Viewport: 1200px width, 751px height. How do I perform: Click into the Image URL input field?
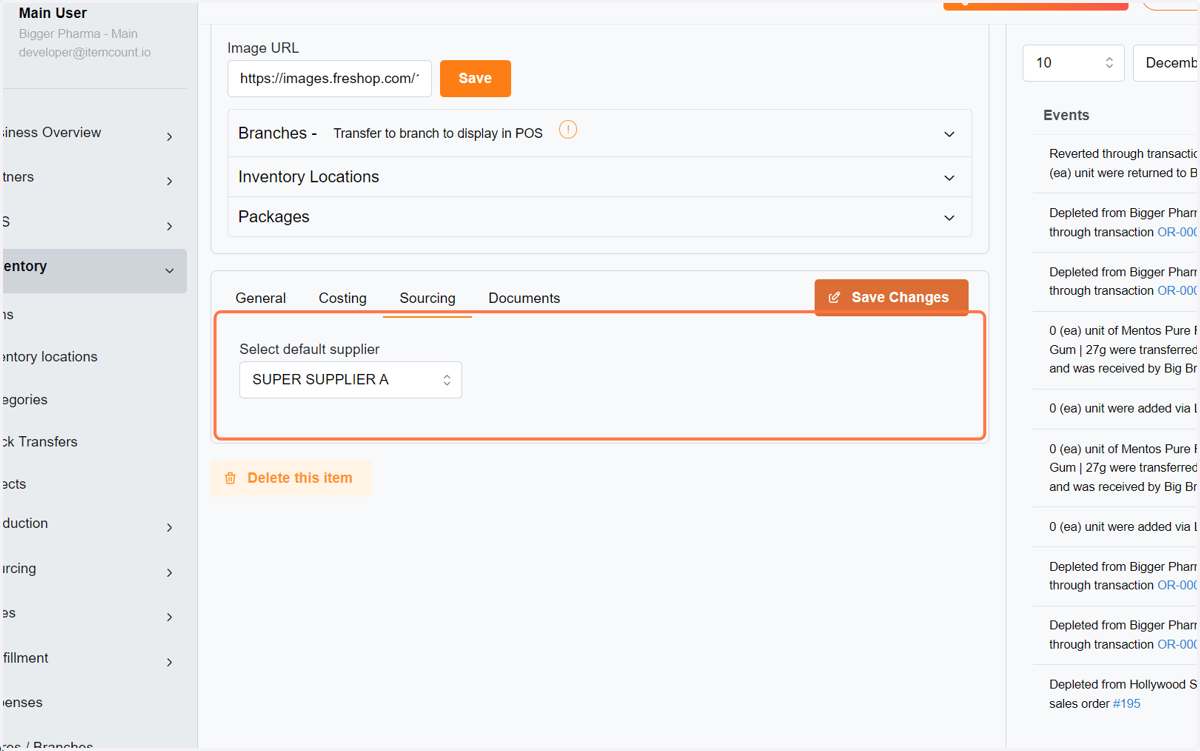tap(329, 79)
